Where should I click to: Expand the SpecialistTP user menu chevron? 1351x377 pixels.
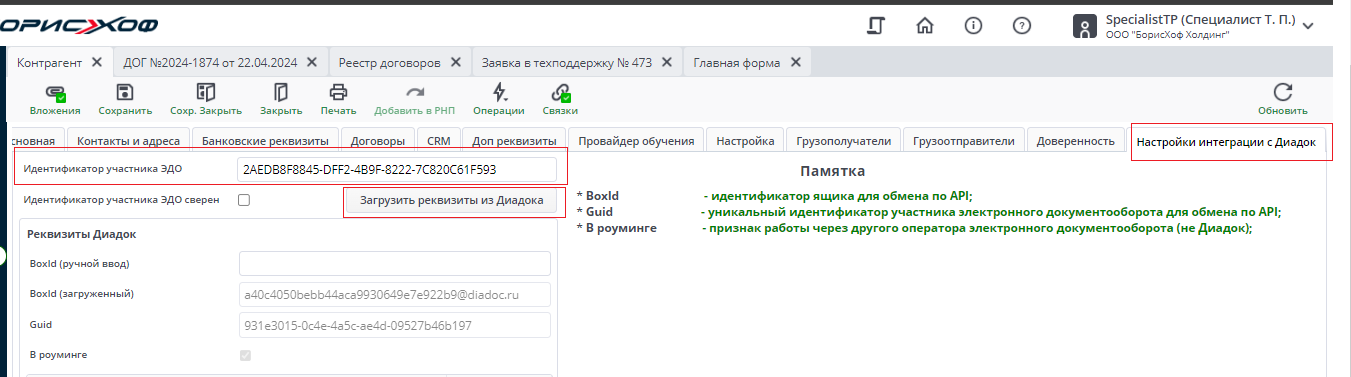1308,26
